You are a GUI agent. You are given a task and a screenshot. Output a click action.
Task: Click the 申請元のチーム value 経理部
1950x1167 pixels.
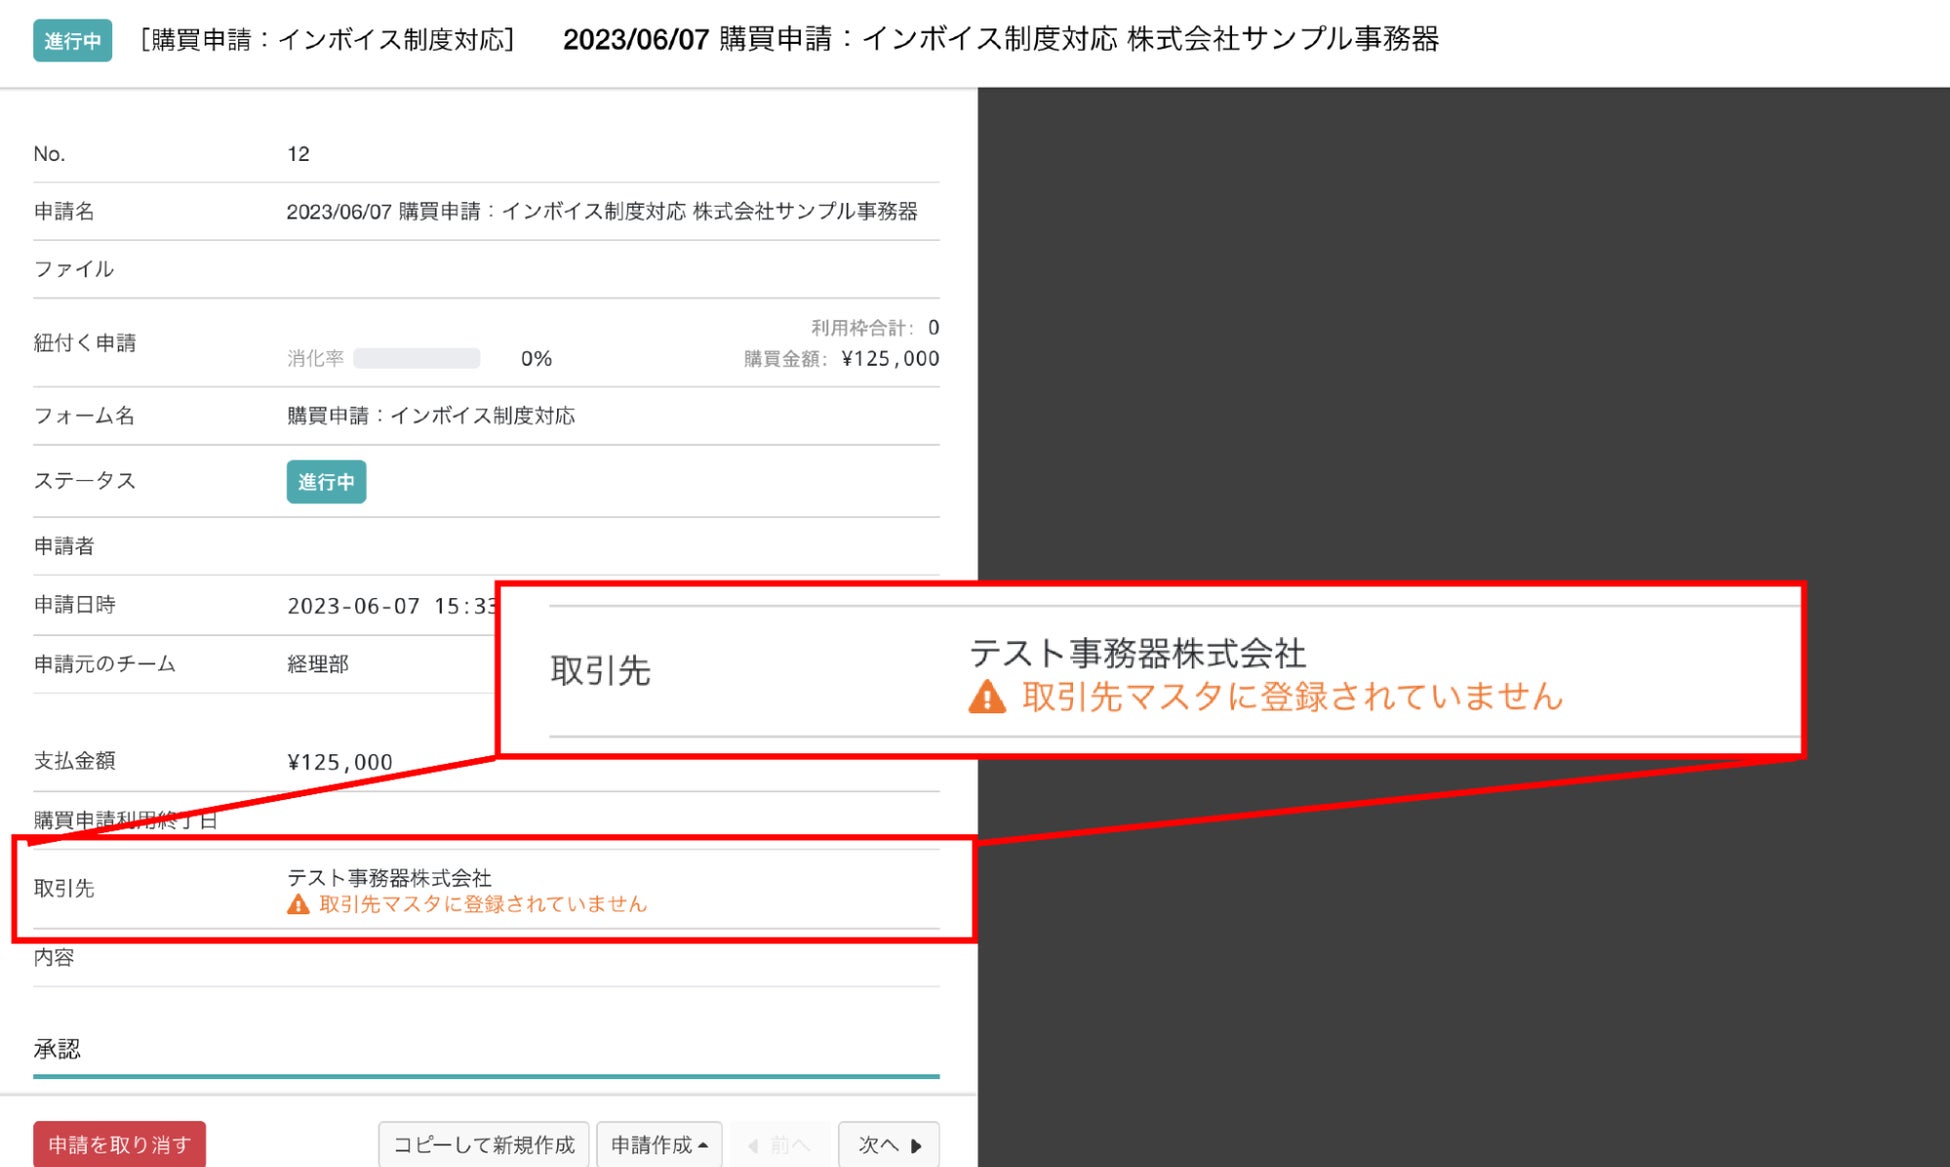318,664
